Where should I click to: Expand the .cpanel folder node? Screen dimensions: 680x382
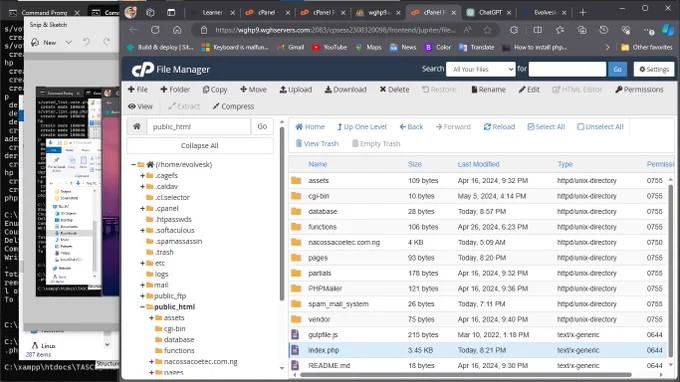(x=142, y=209)
